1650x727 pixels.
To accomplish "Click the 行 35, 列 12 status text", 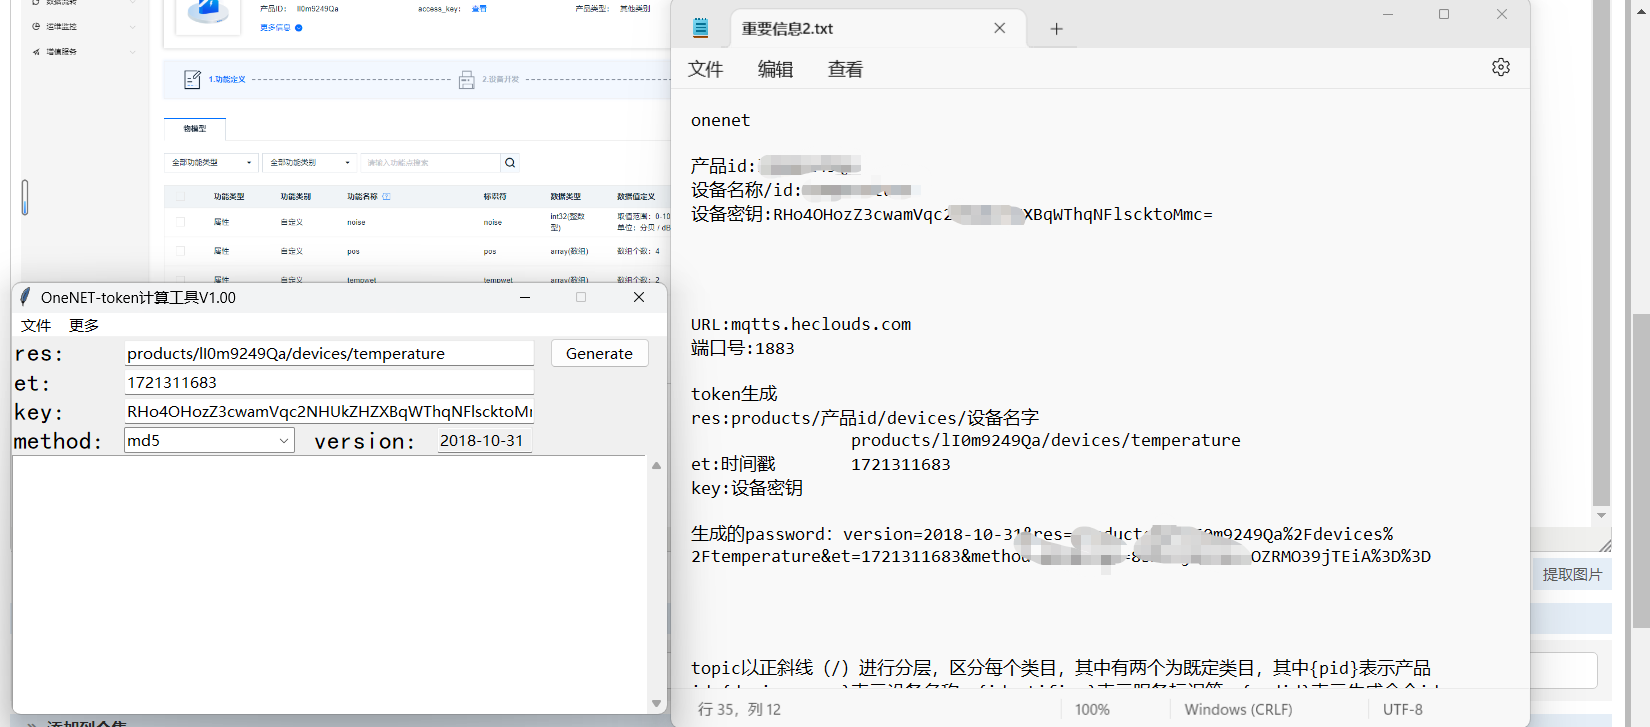I will (x=739, y=709).
